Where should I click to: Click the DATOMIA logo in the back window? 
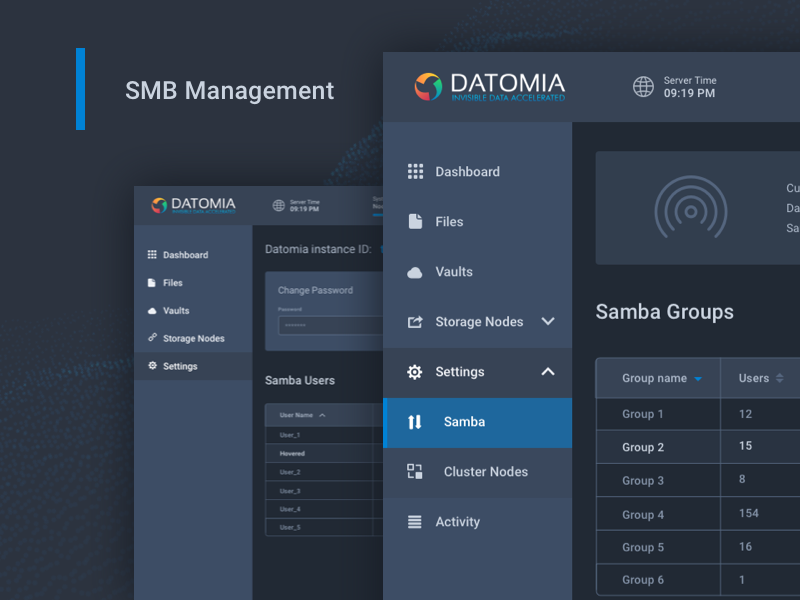click(193, 205)
